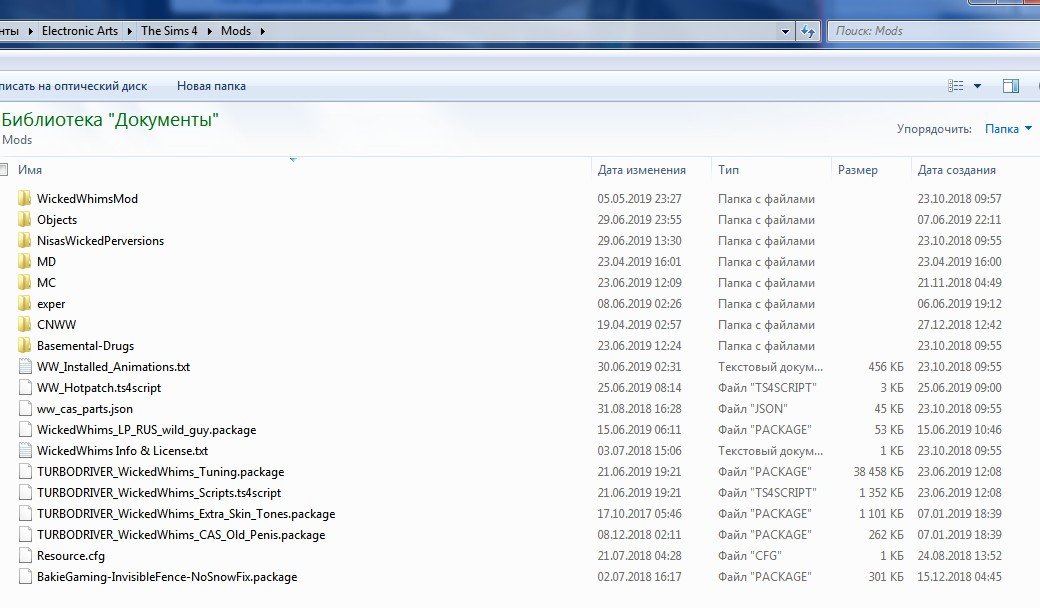Screen dimensions: 1040x608
Task: Click the refresh button beside address bar
Action: click(808, 31)
